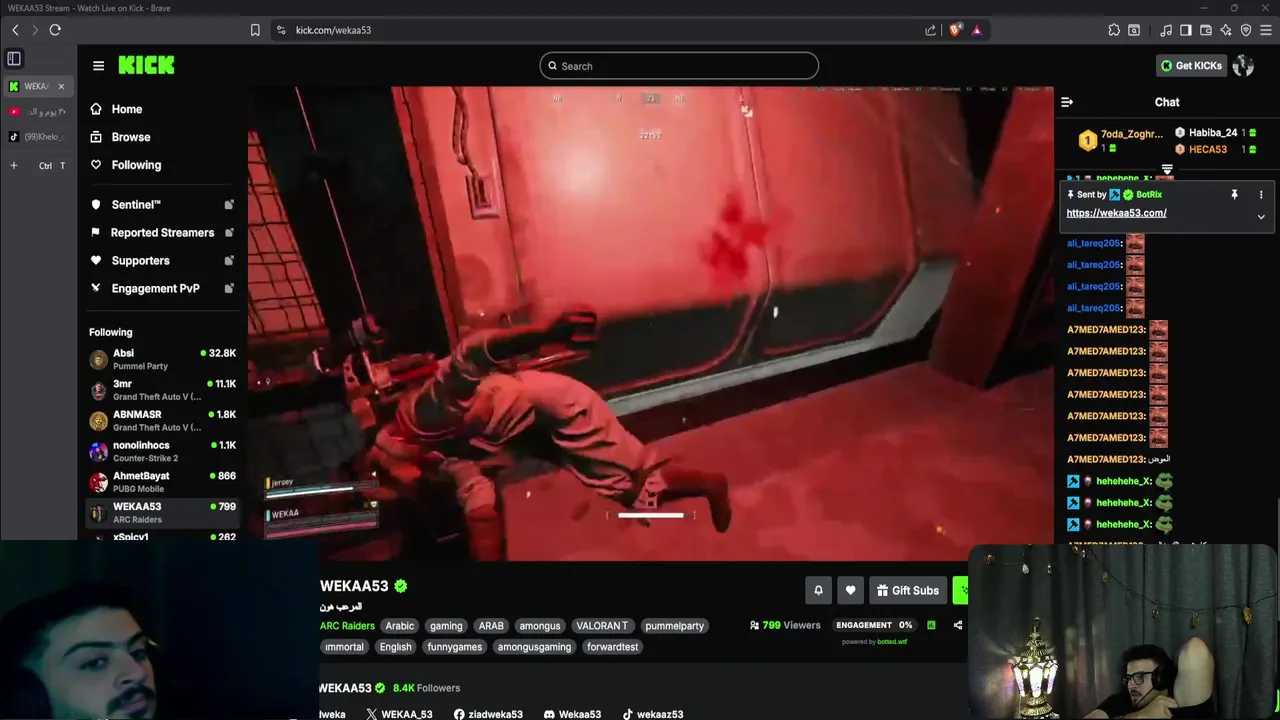Image resolution: width=1280 pixels, height=720 pixels.
Task: Open Supporters sidebar item
Action: [163, 260]
